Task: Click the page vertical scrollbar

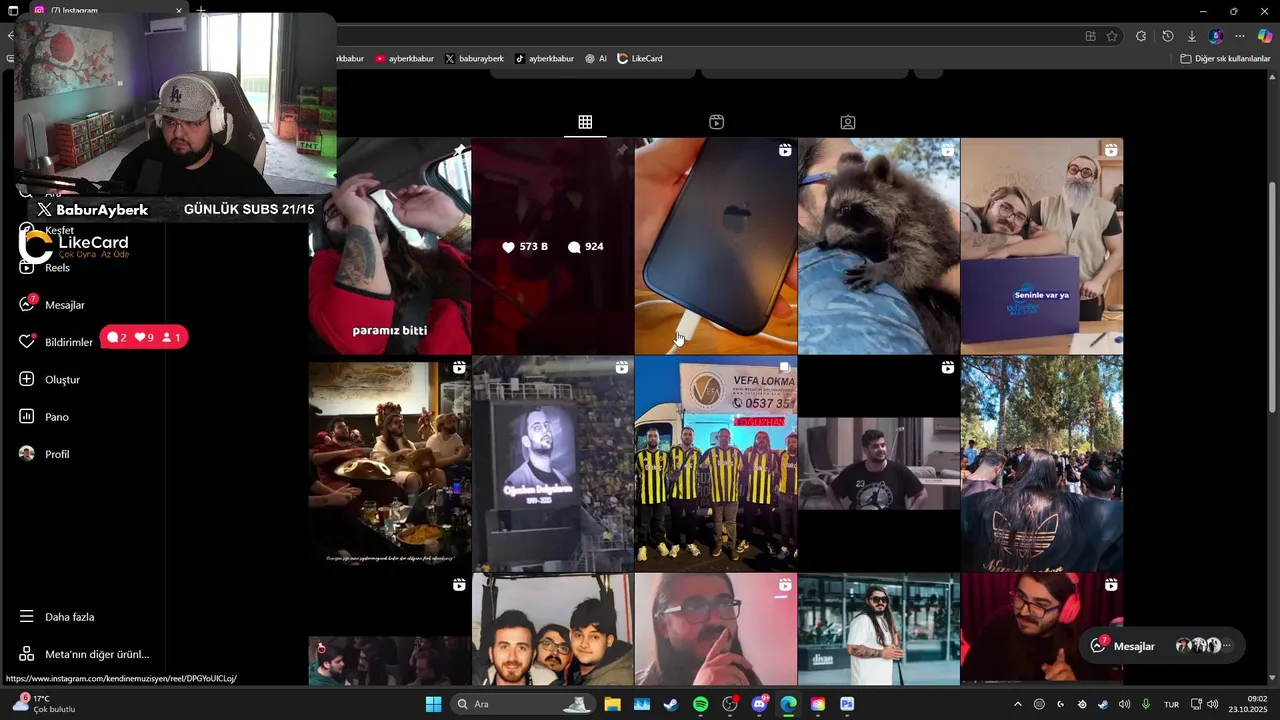Action: [x=1272, y=295]
